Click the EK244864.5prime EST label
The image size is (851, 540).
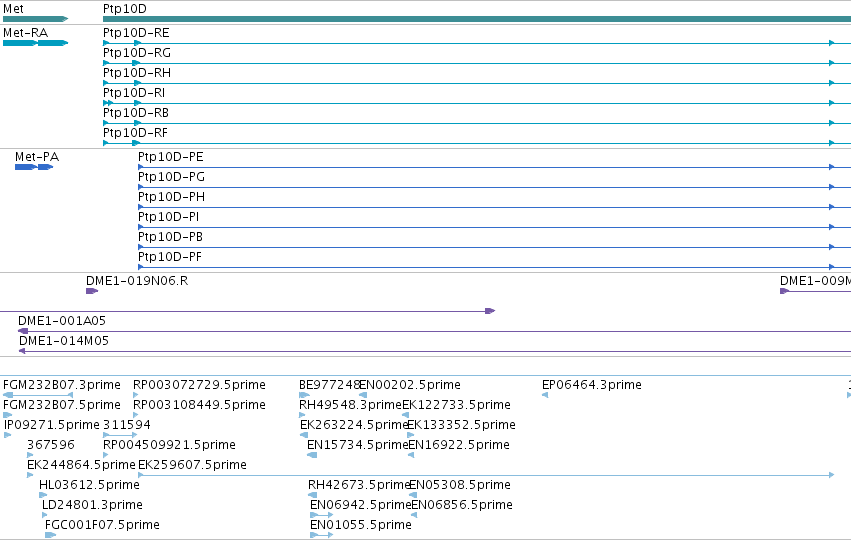81,465
